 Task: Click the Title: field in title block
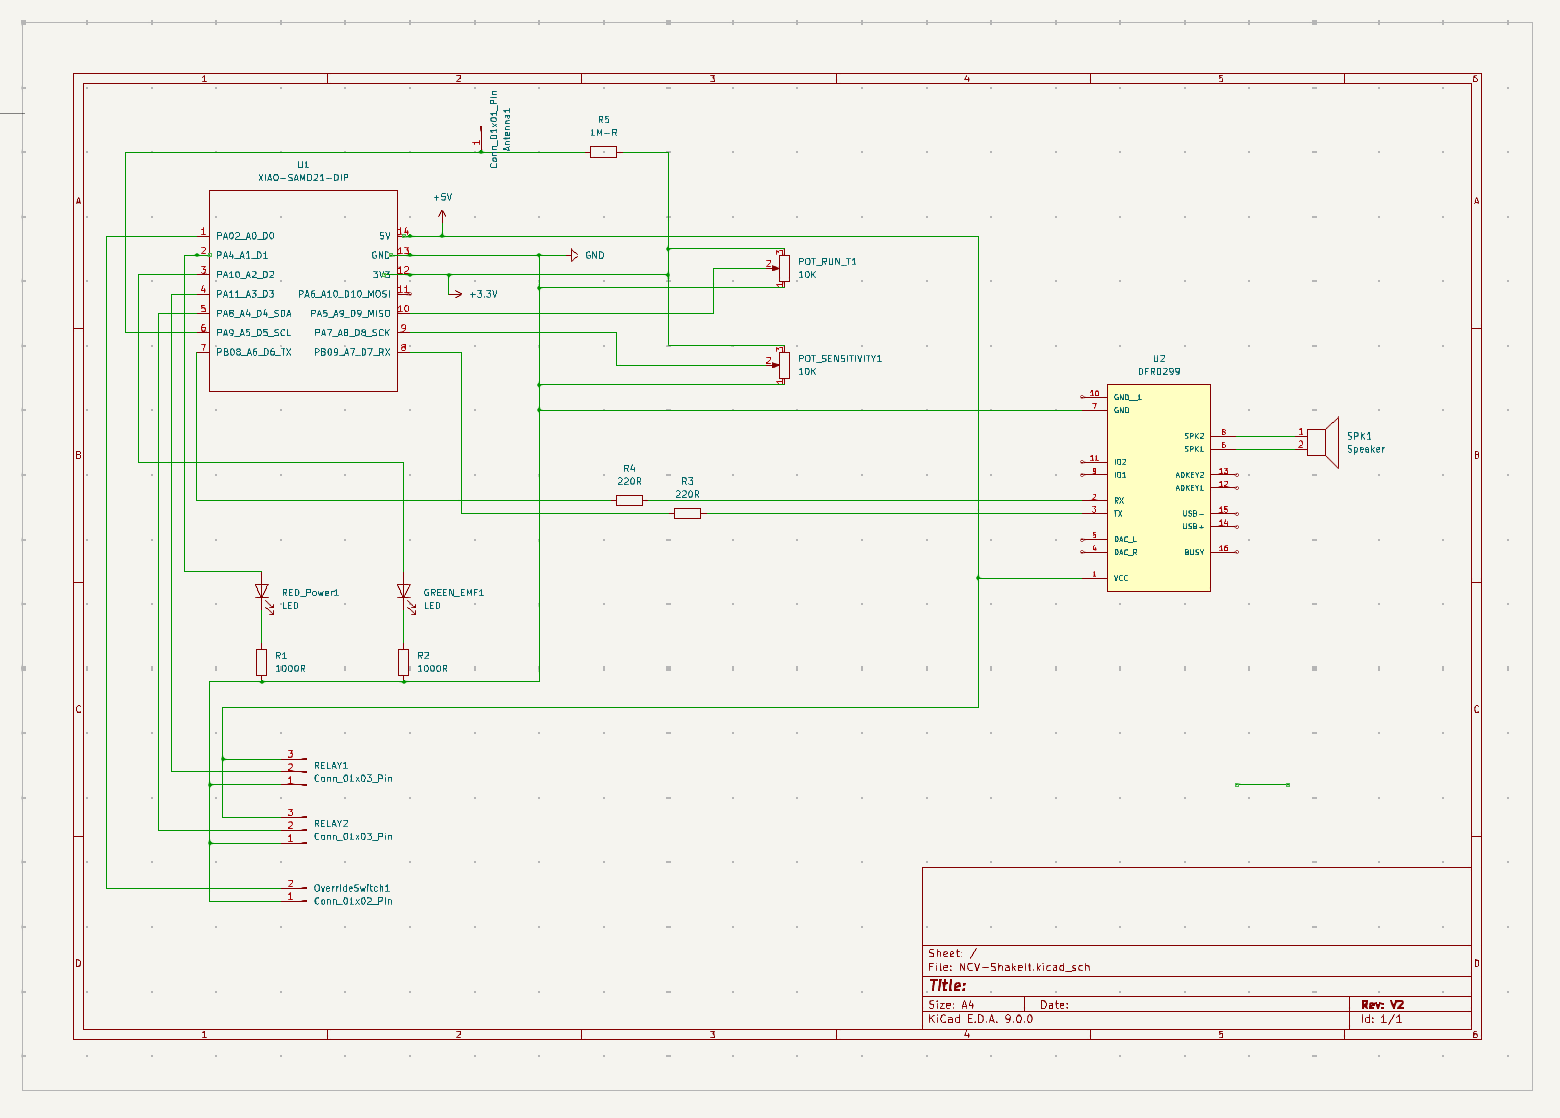coord(947,985)
